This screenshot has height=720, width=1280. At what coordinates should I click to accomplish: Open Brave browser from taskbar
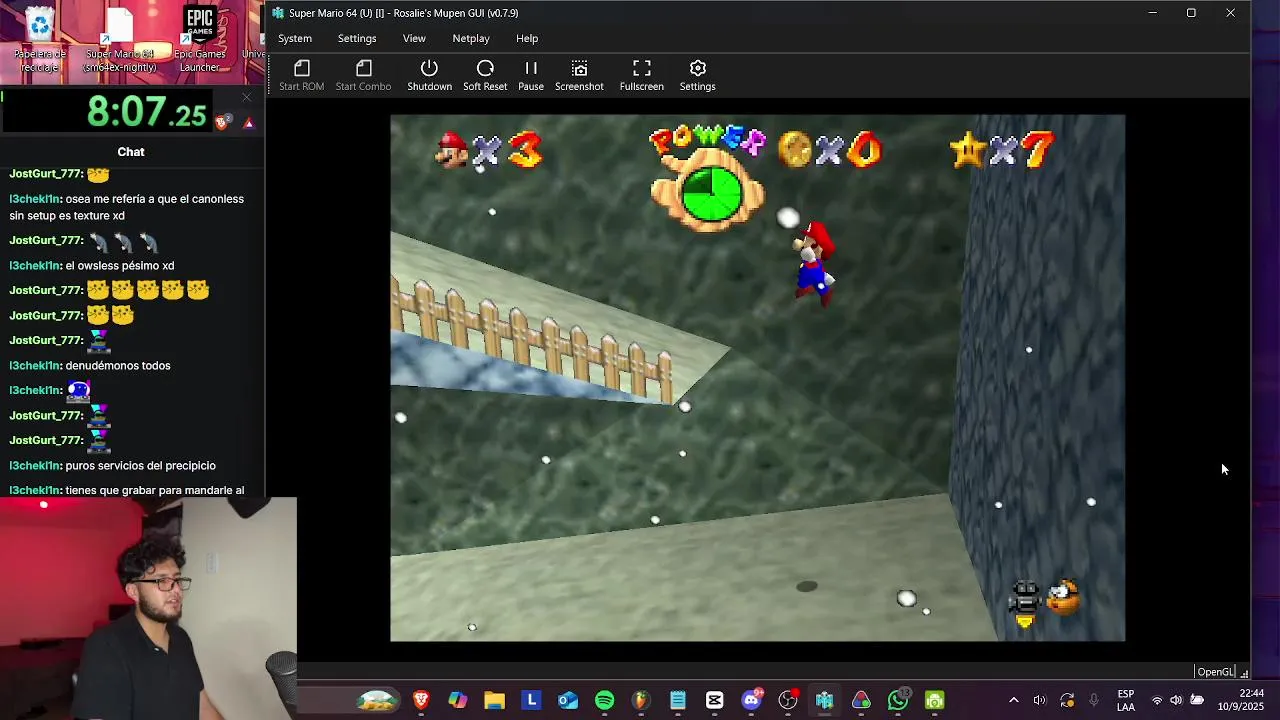(x=421, y=700)
